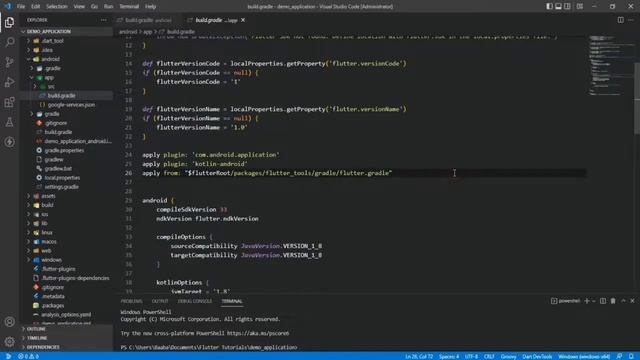Click the Explorer more actions ellipsis

coord(103,20)
